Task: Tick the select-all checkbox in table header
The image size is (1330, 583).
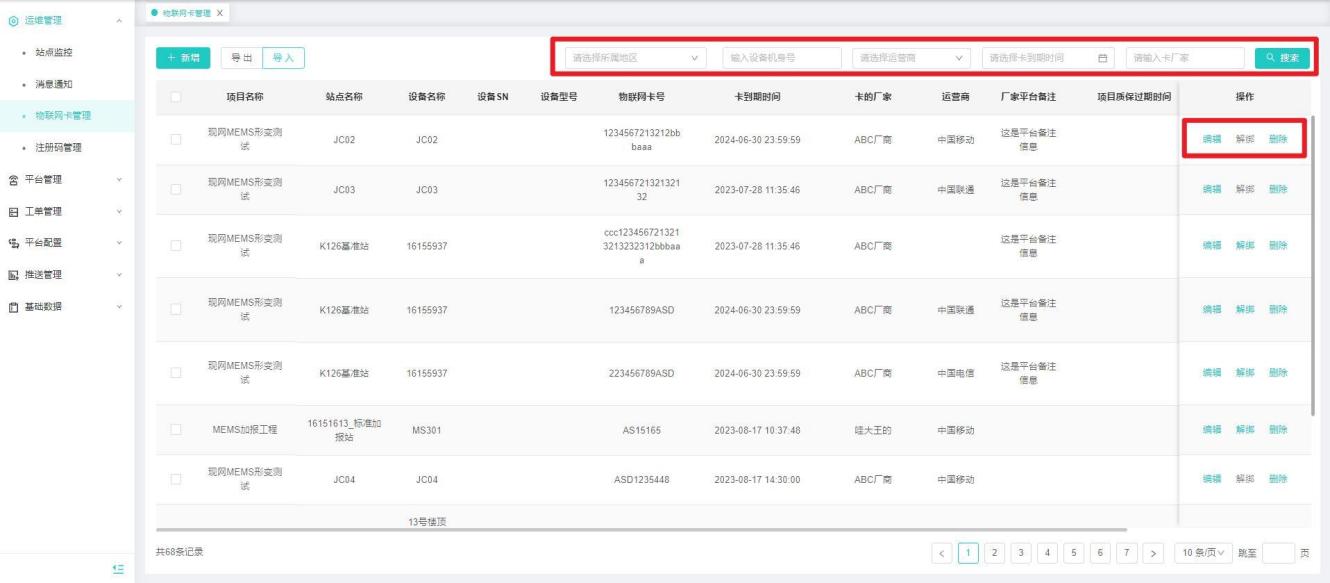Action: 175,97
